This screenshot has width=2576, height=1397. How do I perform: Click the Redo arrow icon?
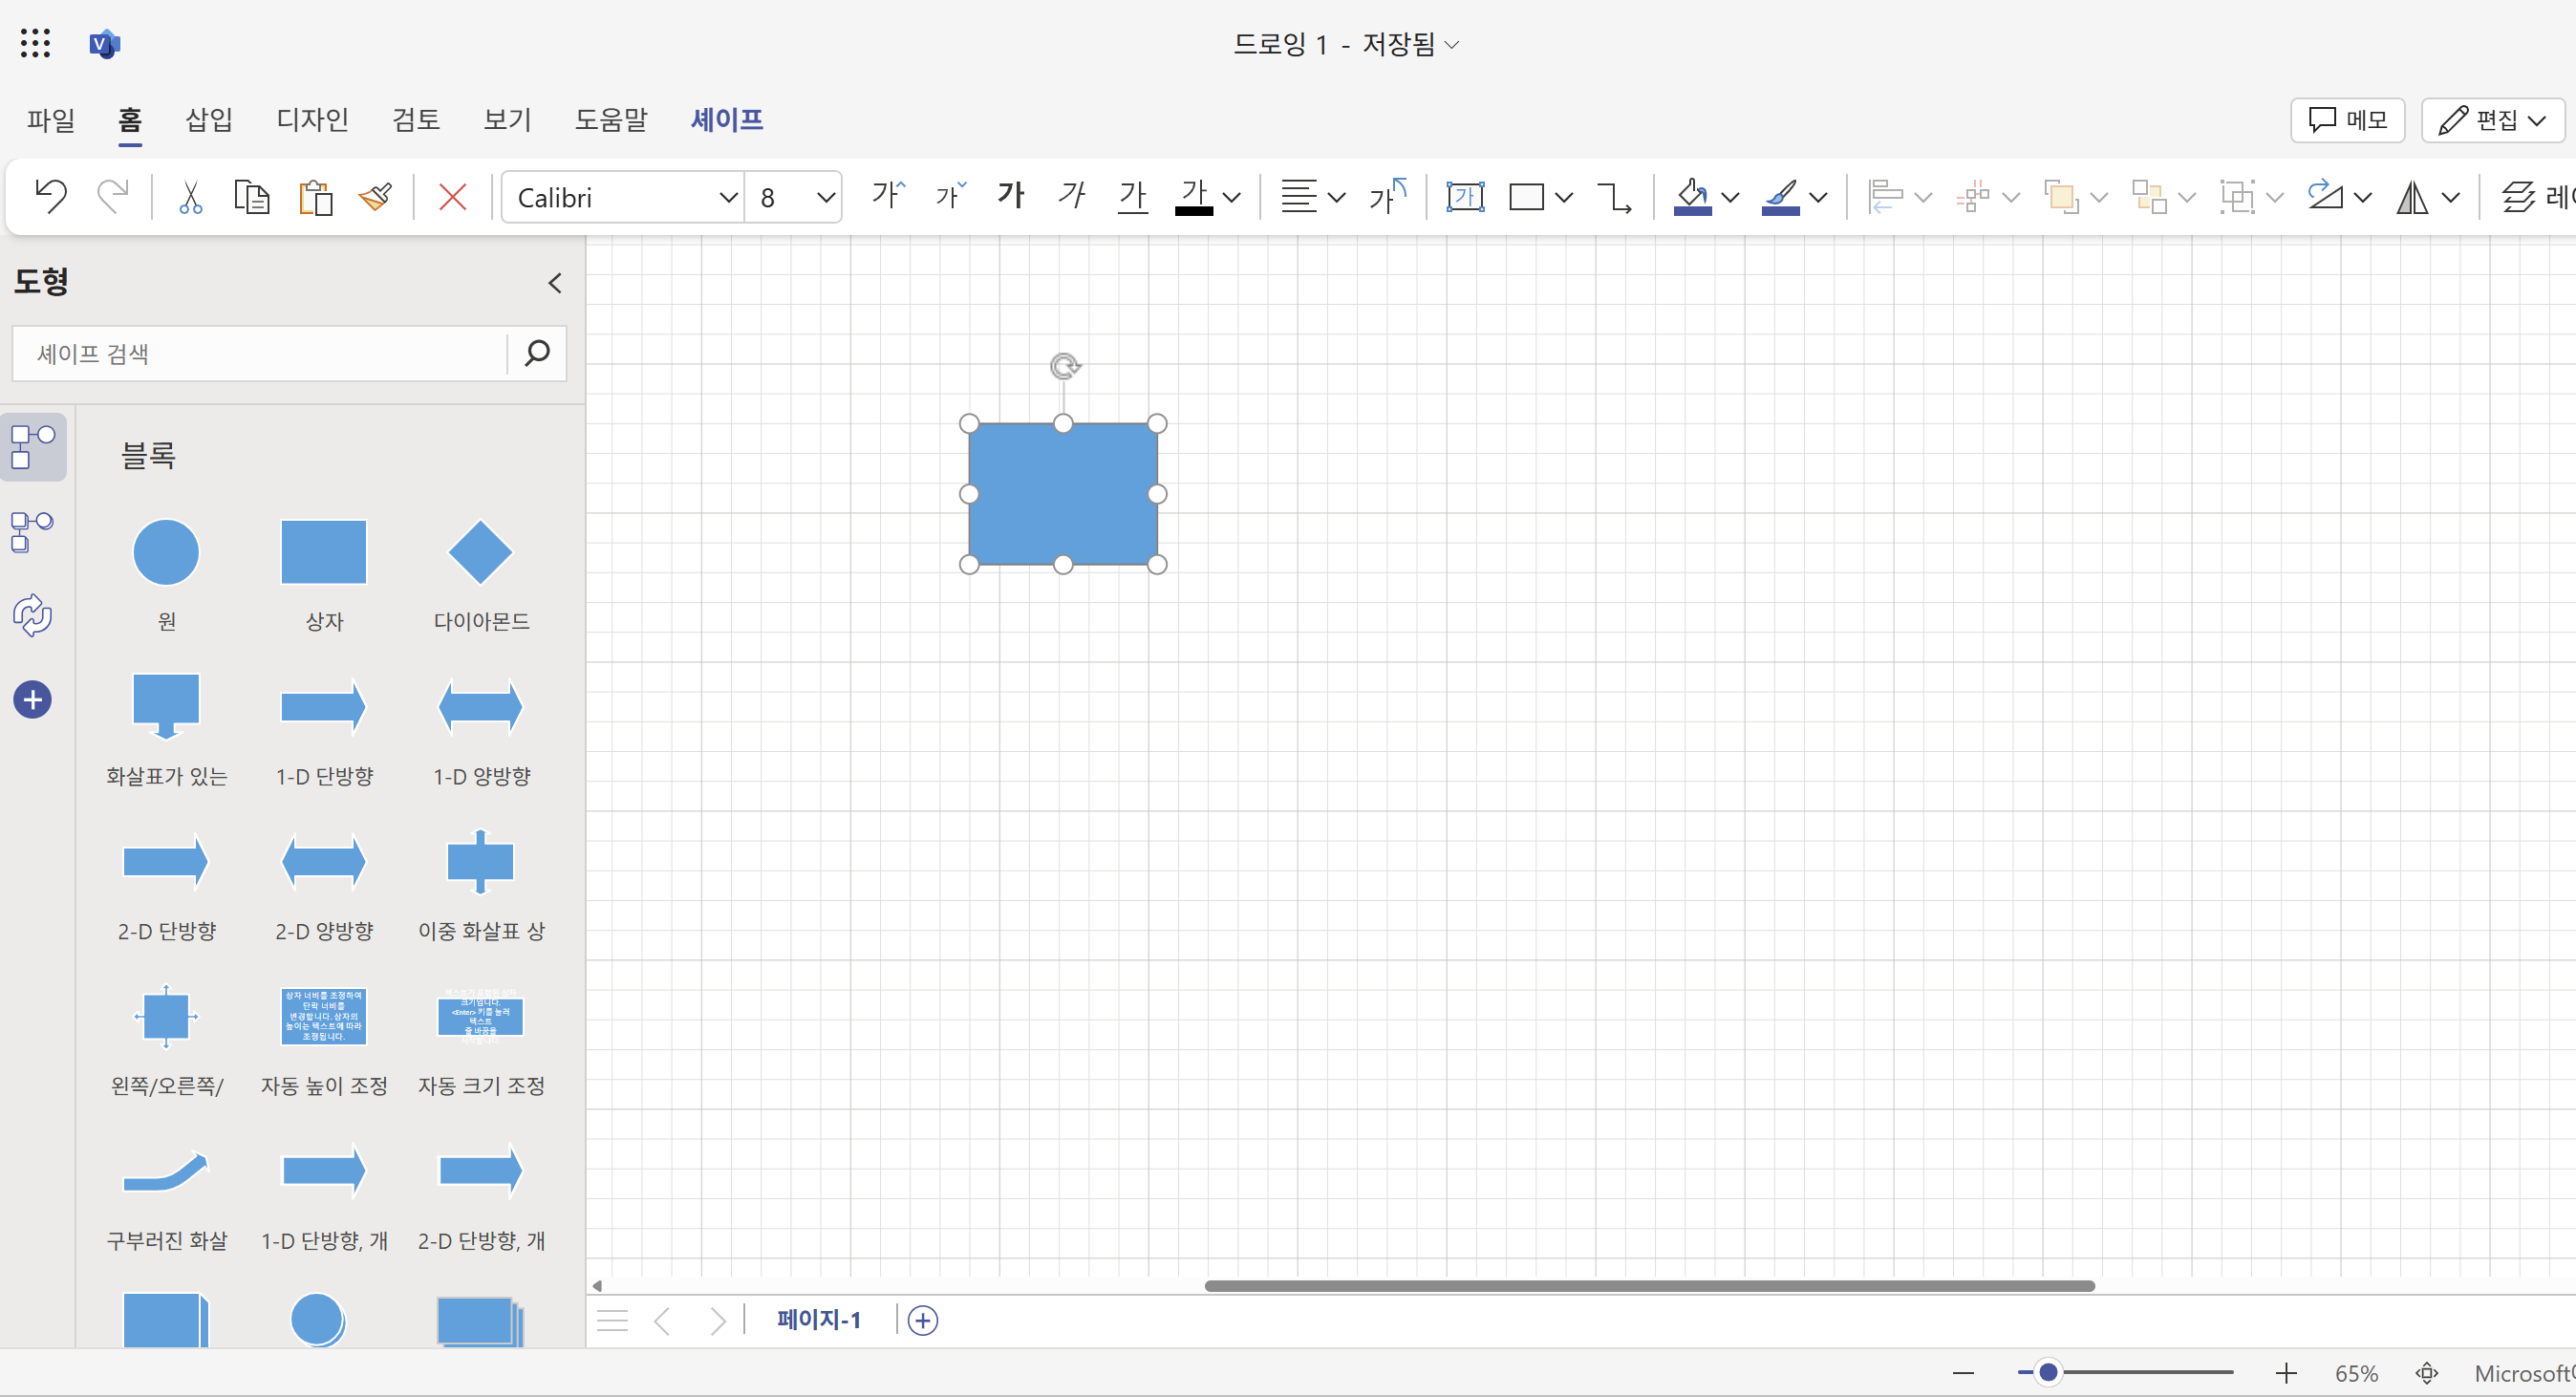tap(112, 196)
